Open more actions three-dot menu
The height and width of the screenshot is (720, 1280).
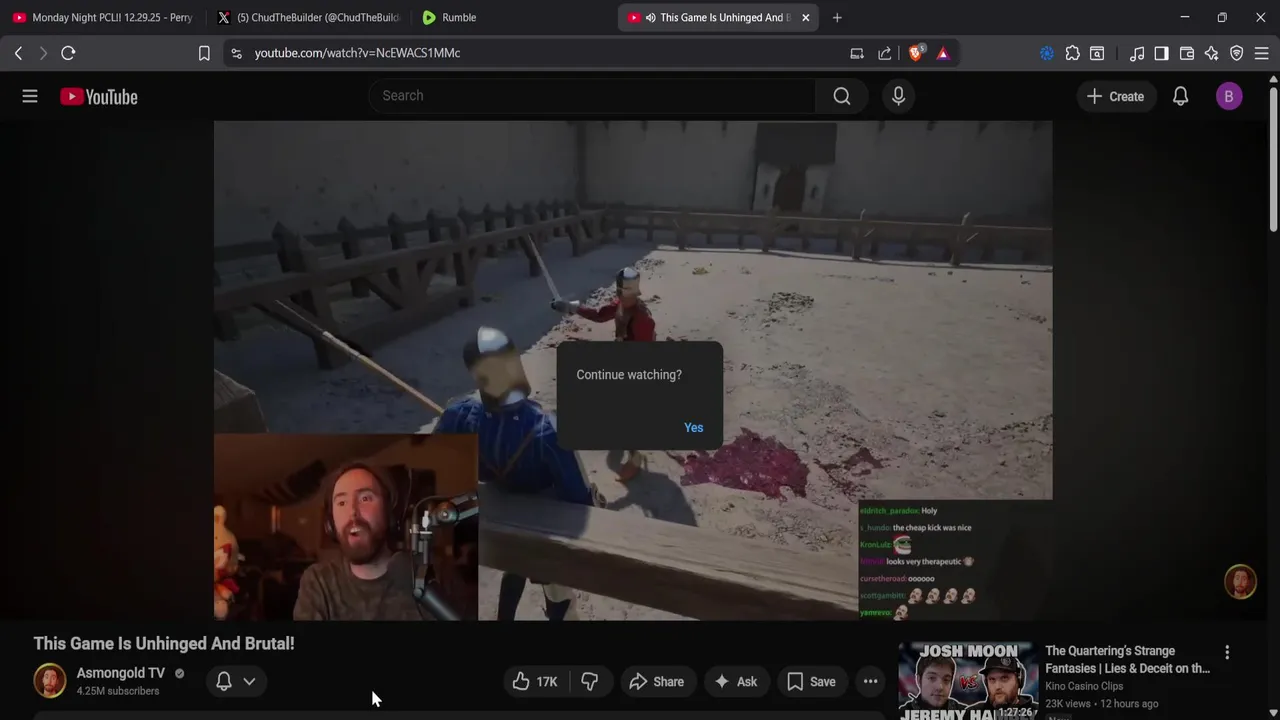[871, 681]
